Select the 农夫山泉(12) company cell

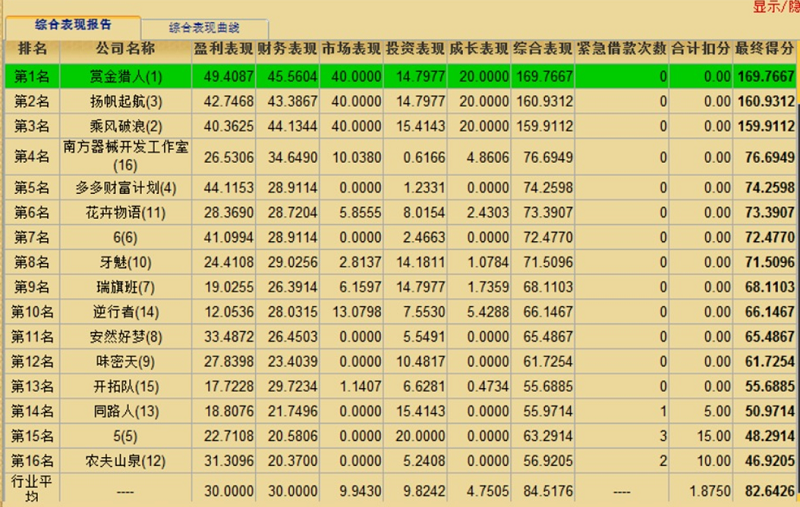(125, 461)
